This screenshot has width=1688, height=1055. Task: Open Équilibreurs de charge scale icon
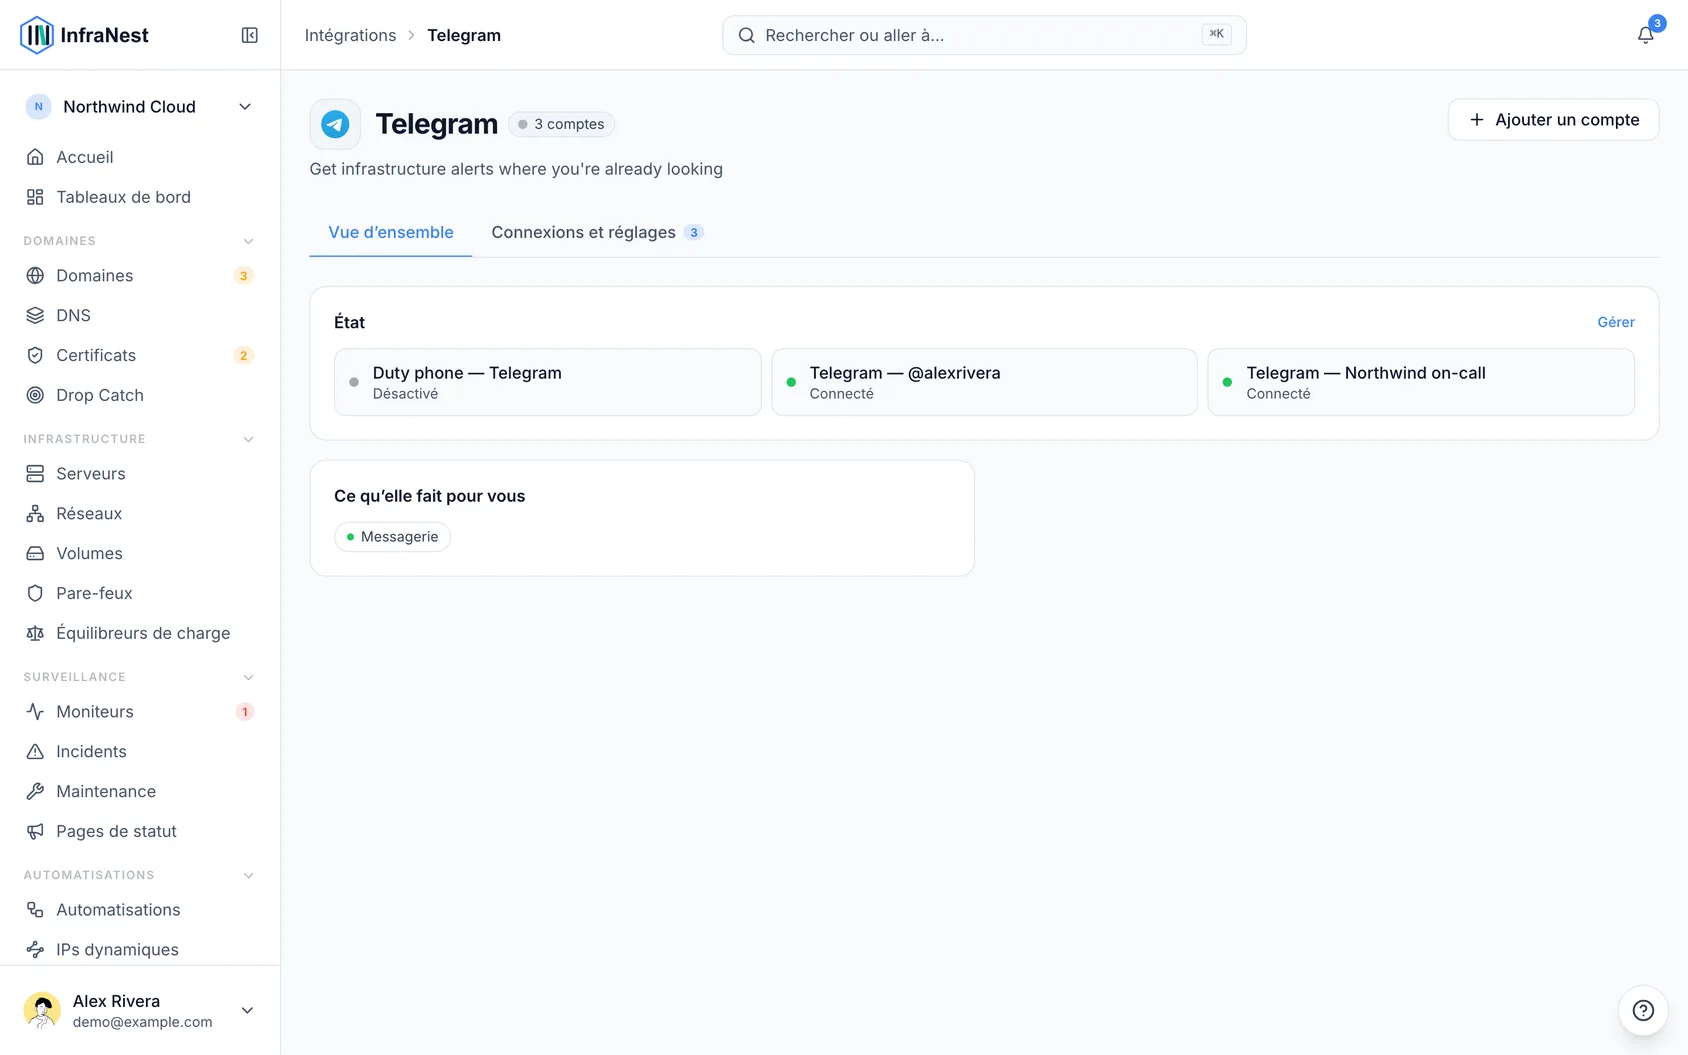point(35,633)
